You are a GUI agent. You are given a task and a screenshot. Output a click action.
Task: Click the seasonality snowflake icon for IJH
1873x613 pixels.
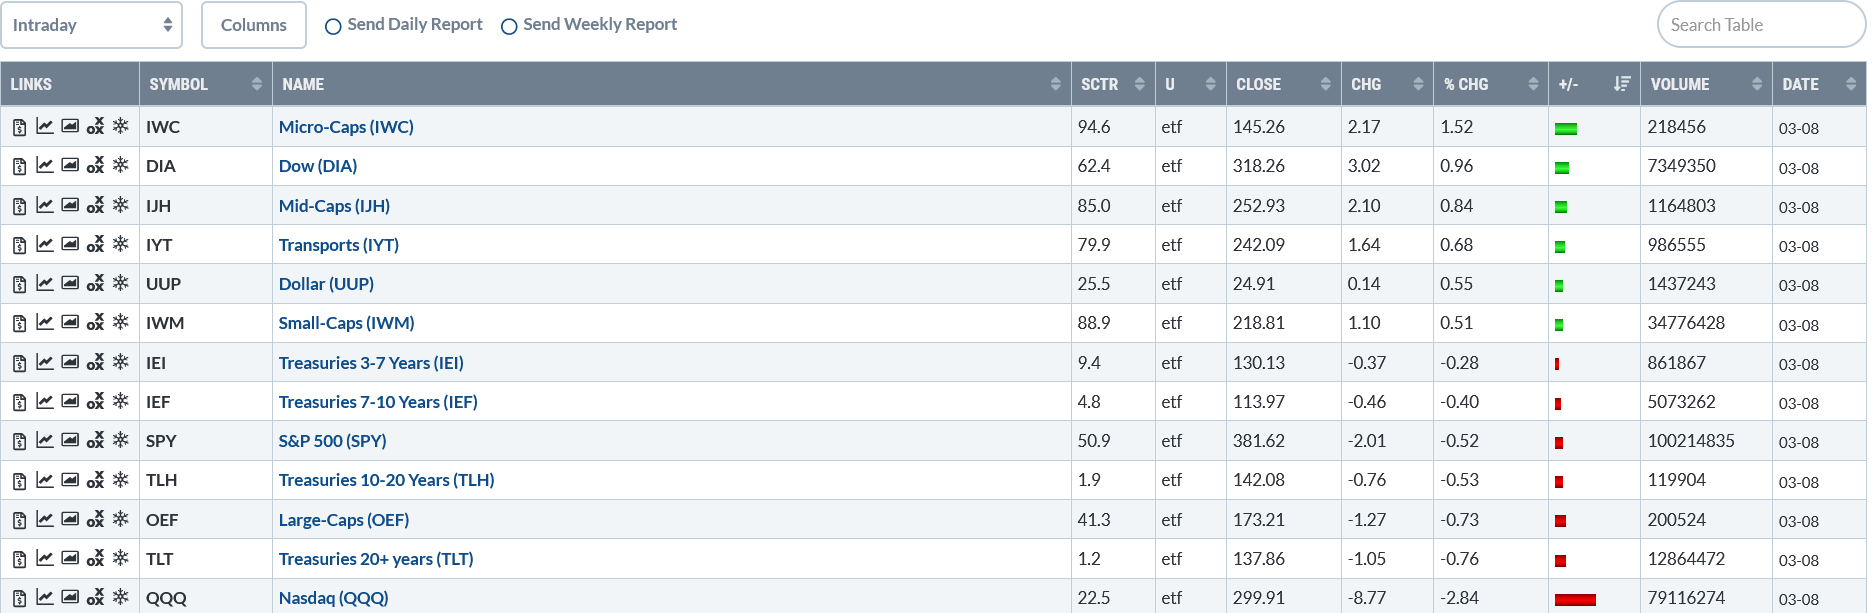point(121,204)
